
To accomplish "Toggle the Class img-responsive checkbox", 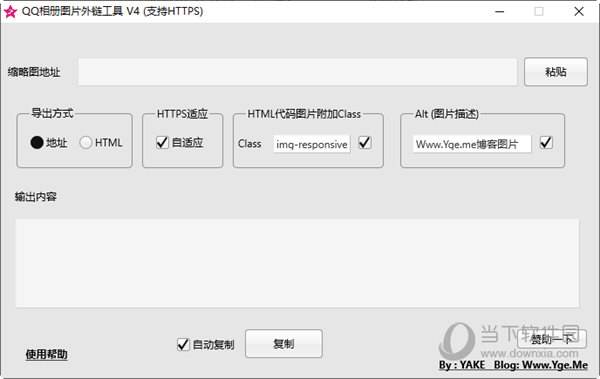I will click(x=365, y=143).
